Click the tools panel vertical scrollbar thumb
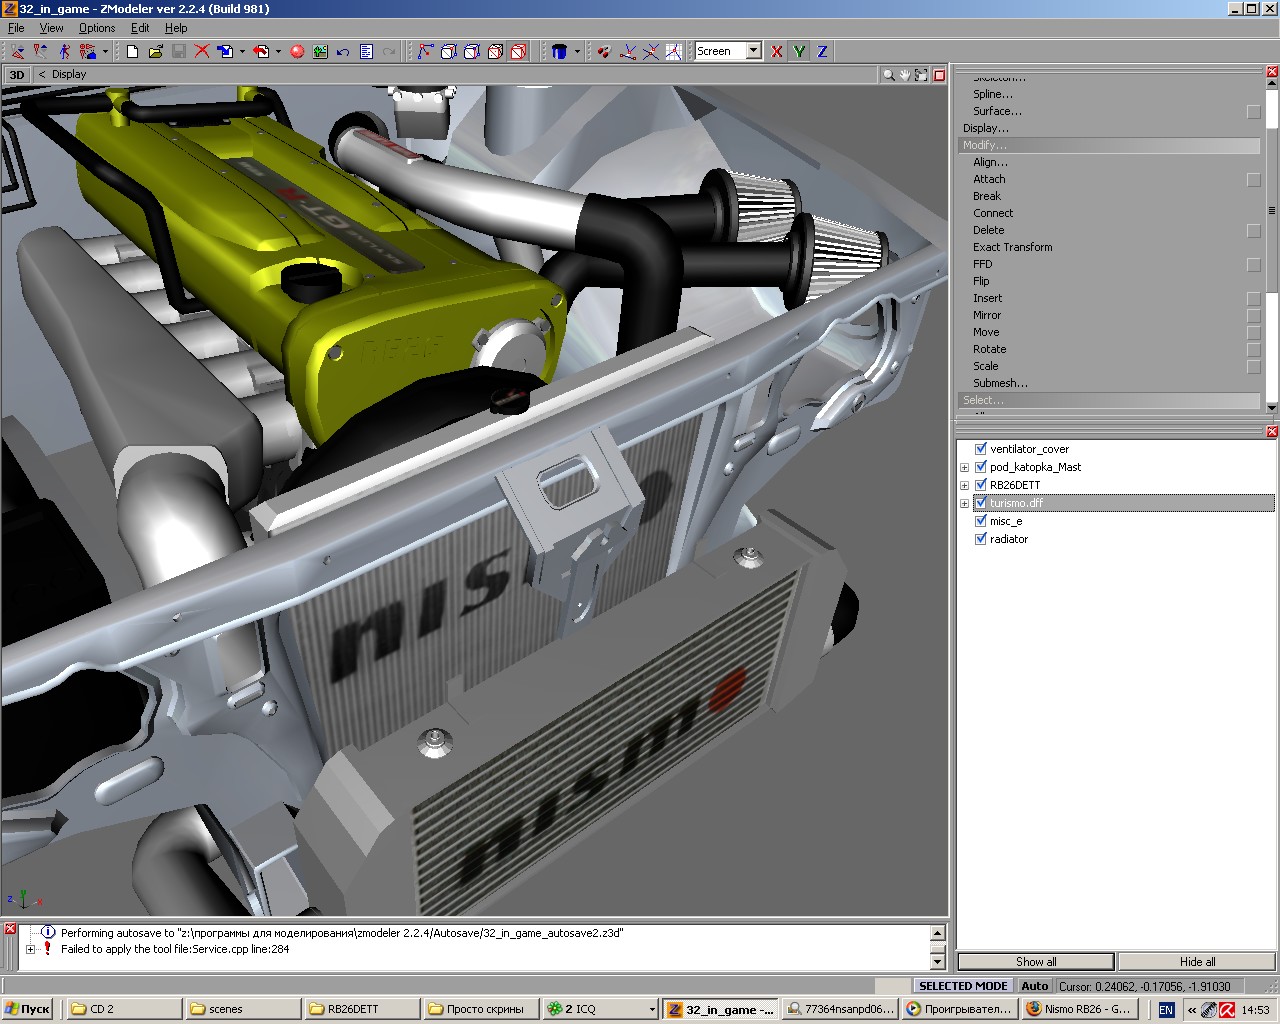This screenshot has height=1024, width=1280. click(1272, 210)
